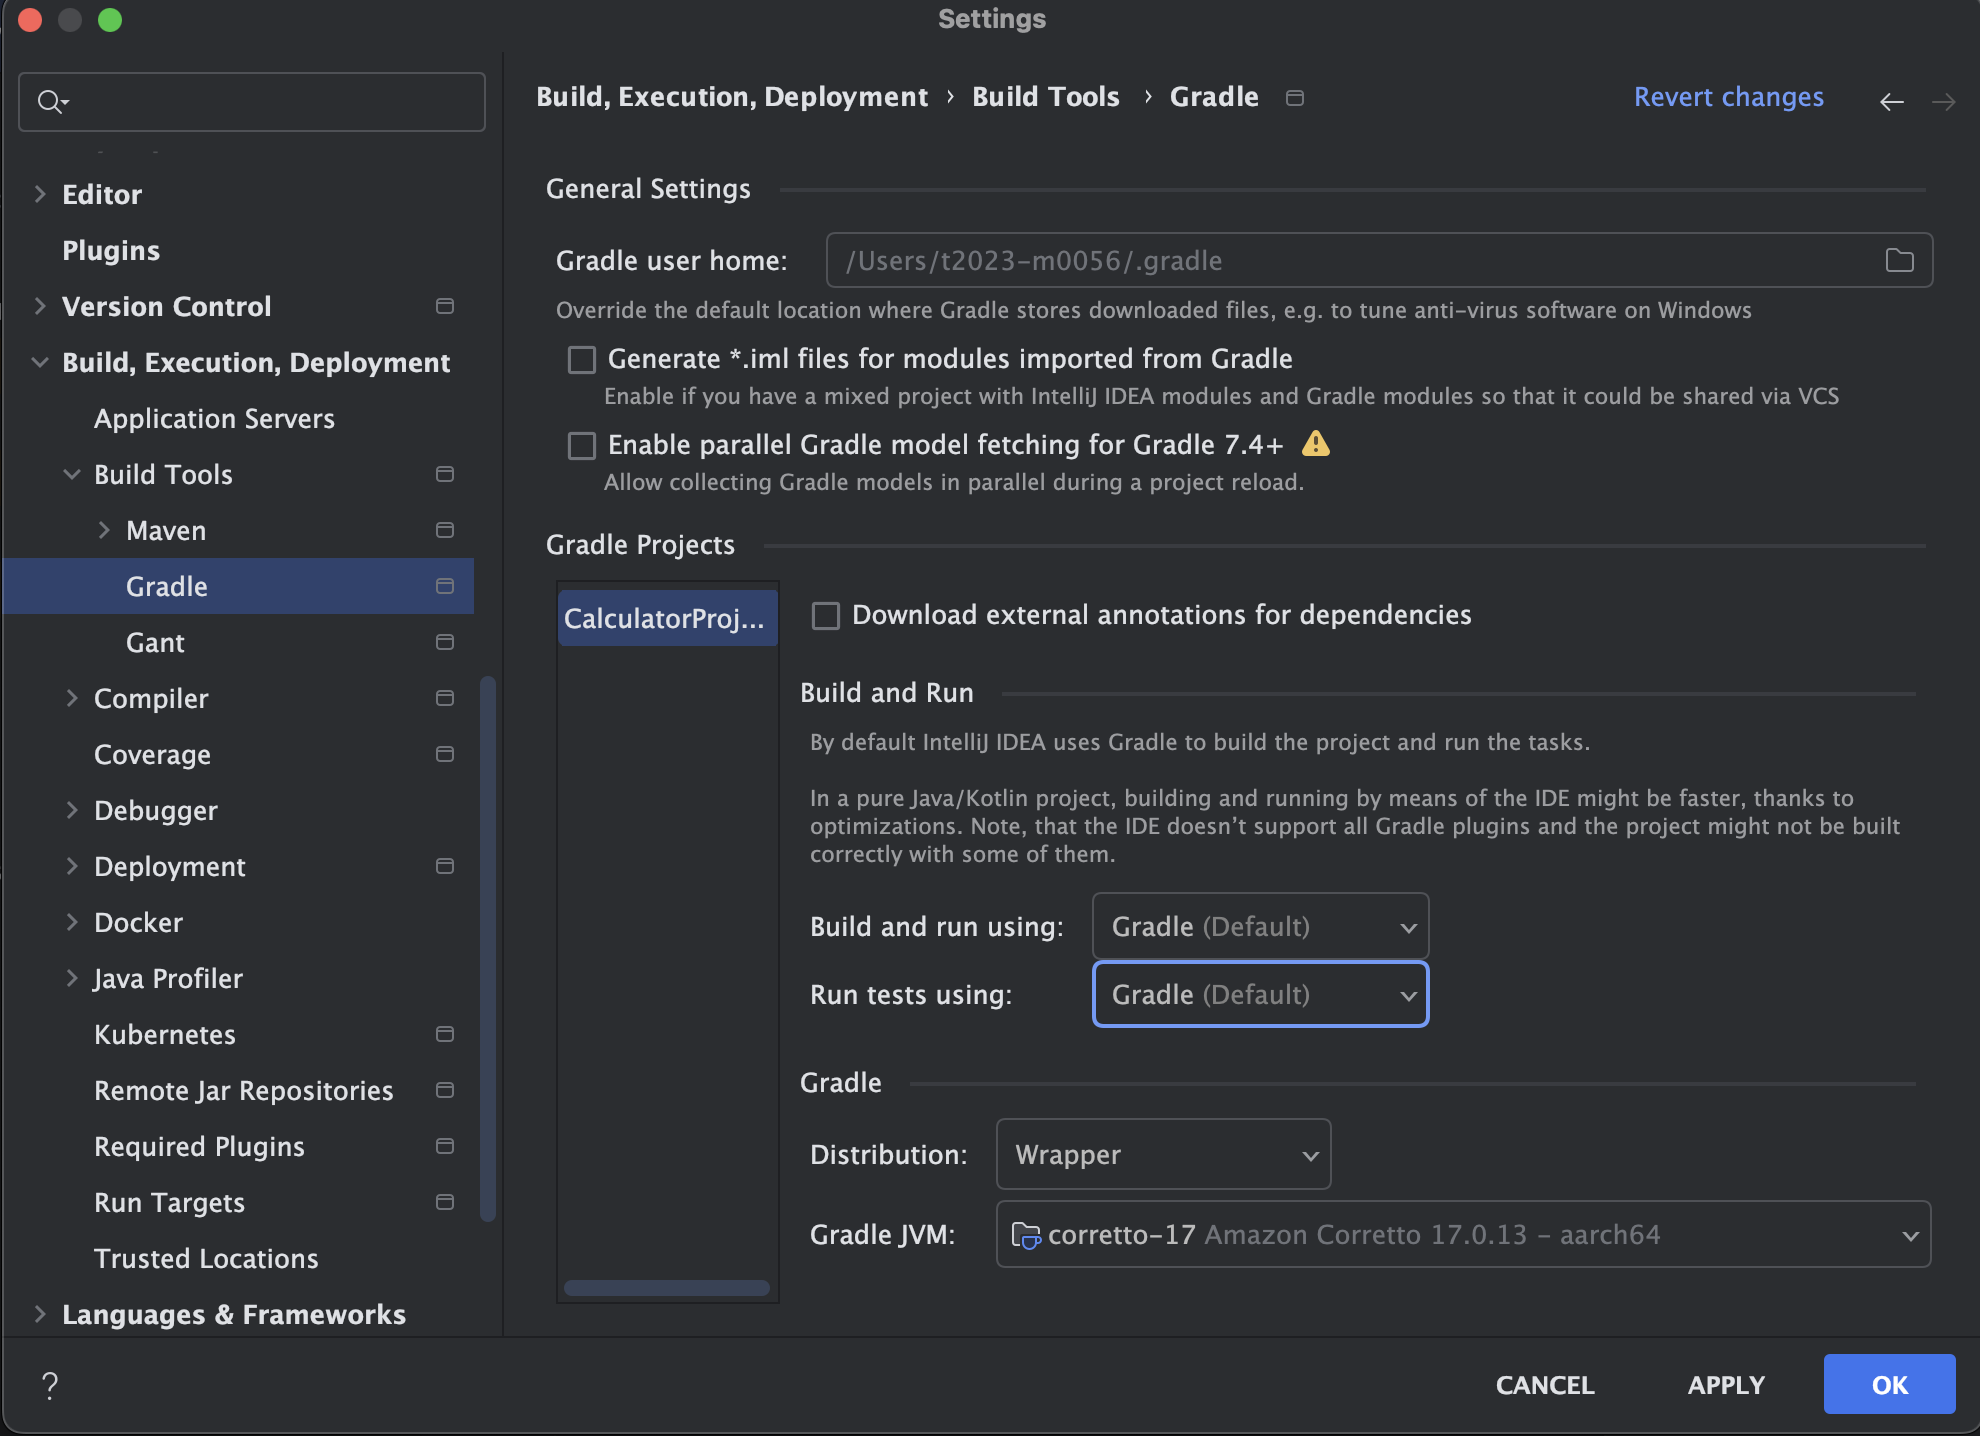
Task: Click the search magnifier icon in settings search
Action: click(50, 102)
